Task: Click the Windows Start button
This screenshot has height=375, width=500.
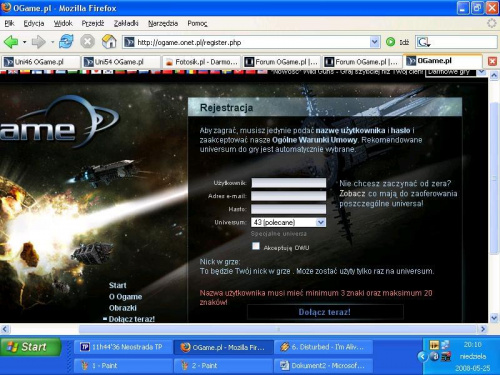Action: coord(31,347)
